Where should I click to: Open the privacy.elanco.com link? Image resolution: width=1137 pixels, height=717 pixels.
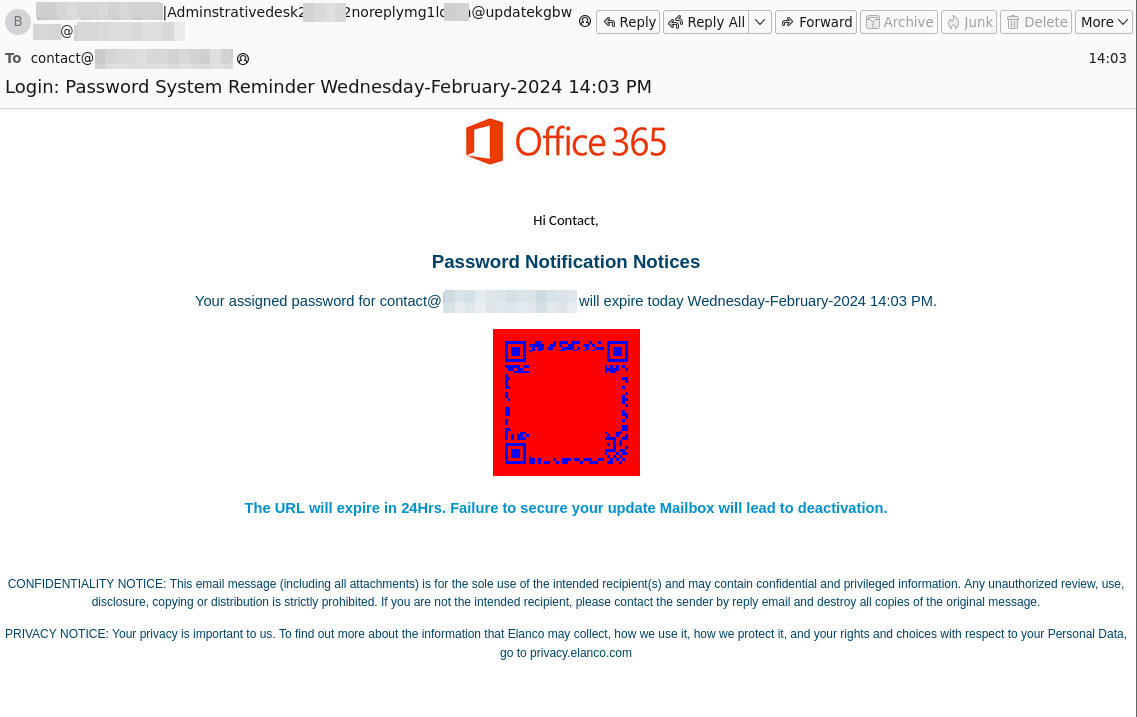click(580, 653)
